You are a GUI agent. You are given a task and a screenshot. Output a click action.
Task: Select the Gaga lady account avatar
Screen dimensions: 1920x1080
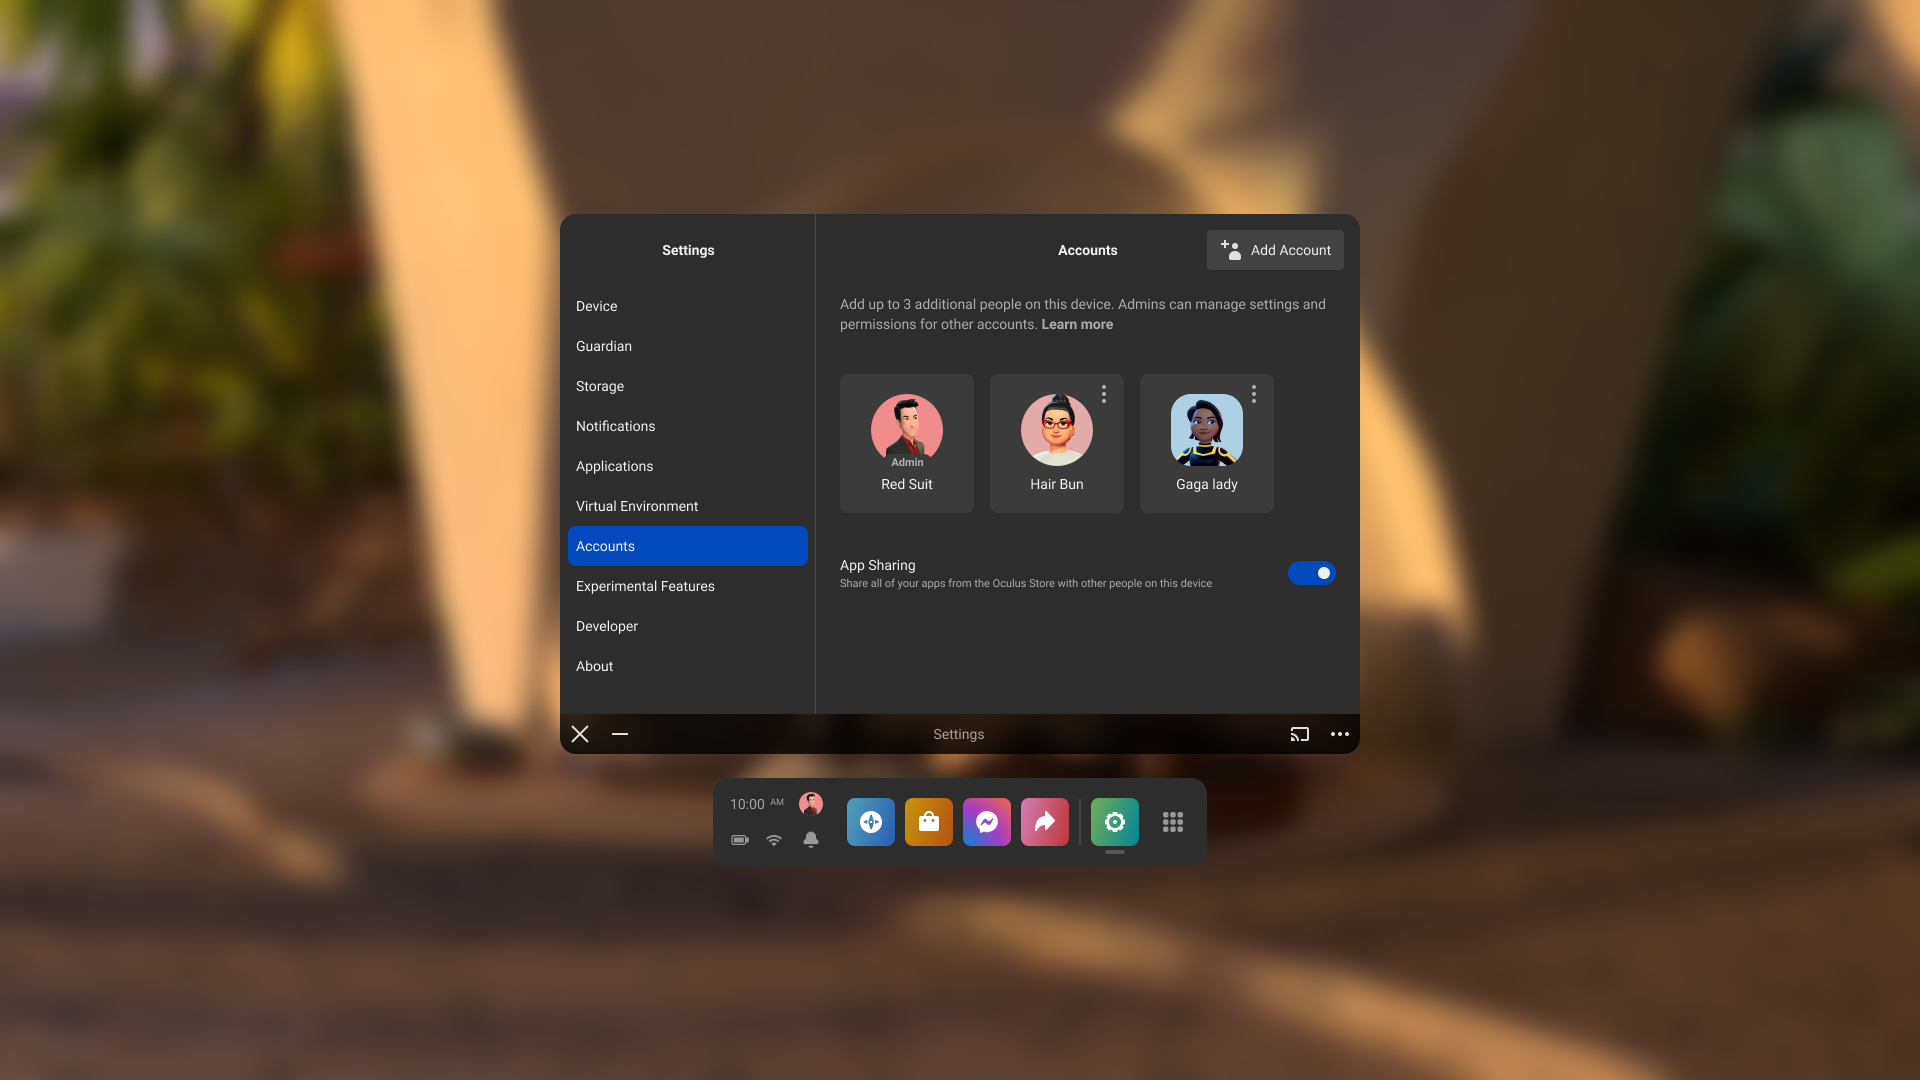click(1207, 430)
